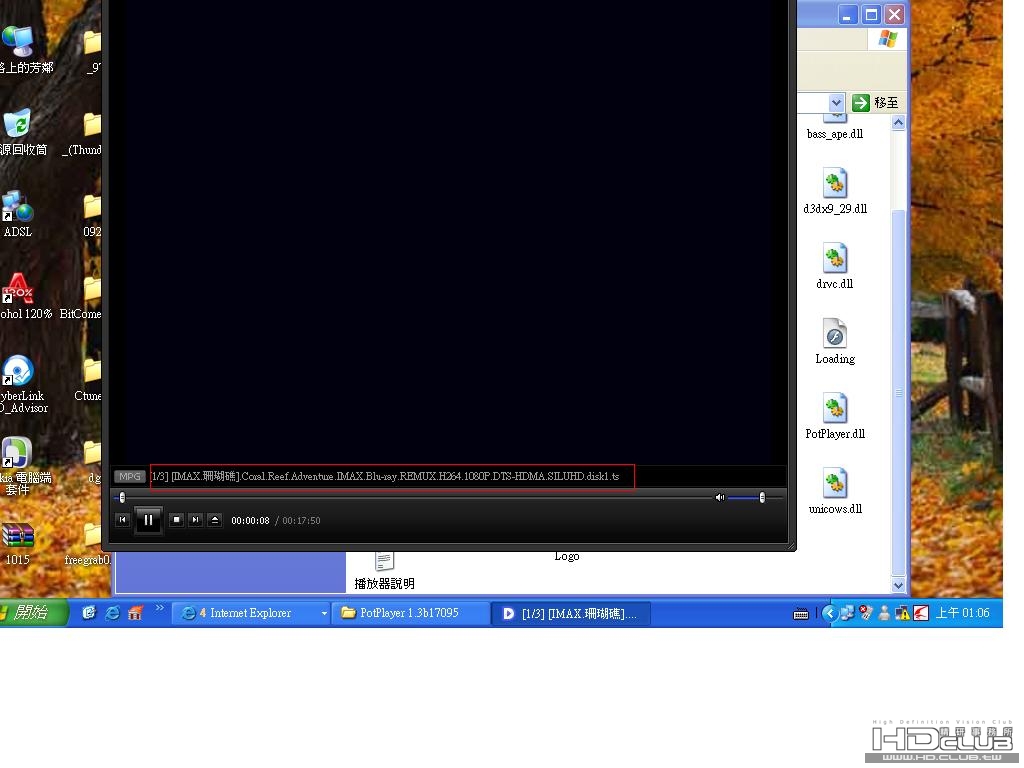Stop playback in PotPlayer

click(176, 520)
